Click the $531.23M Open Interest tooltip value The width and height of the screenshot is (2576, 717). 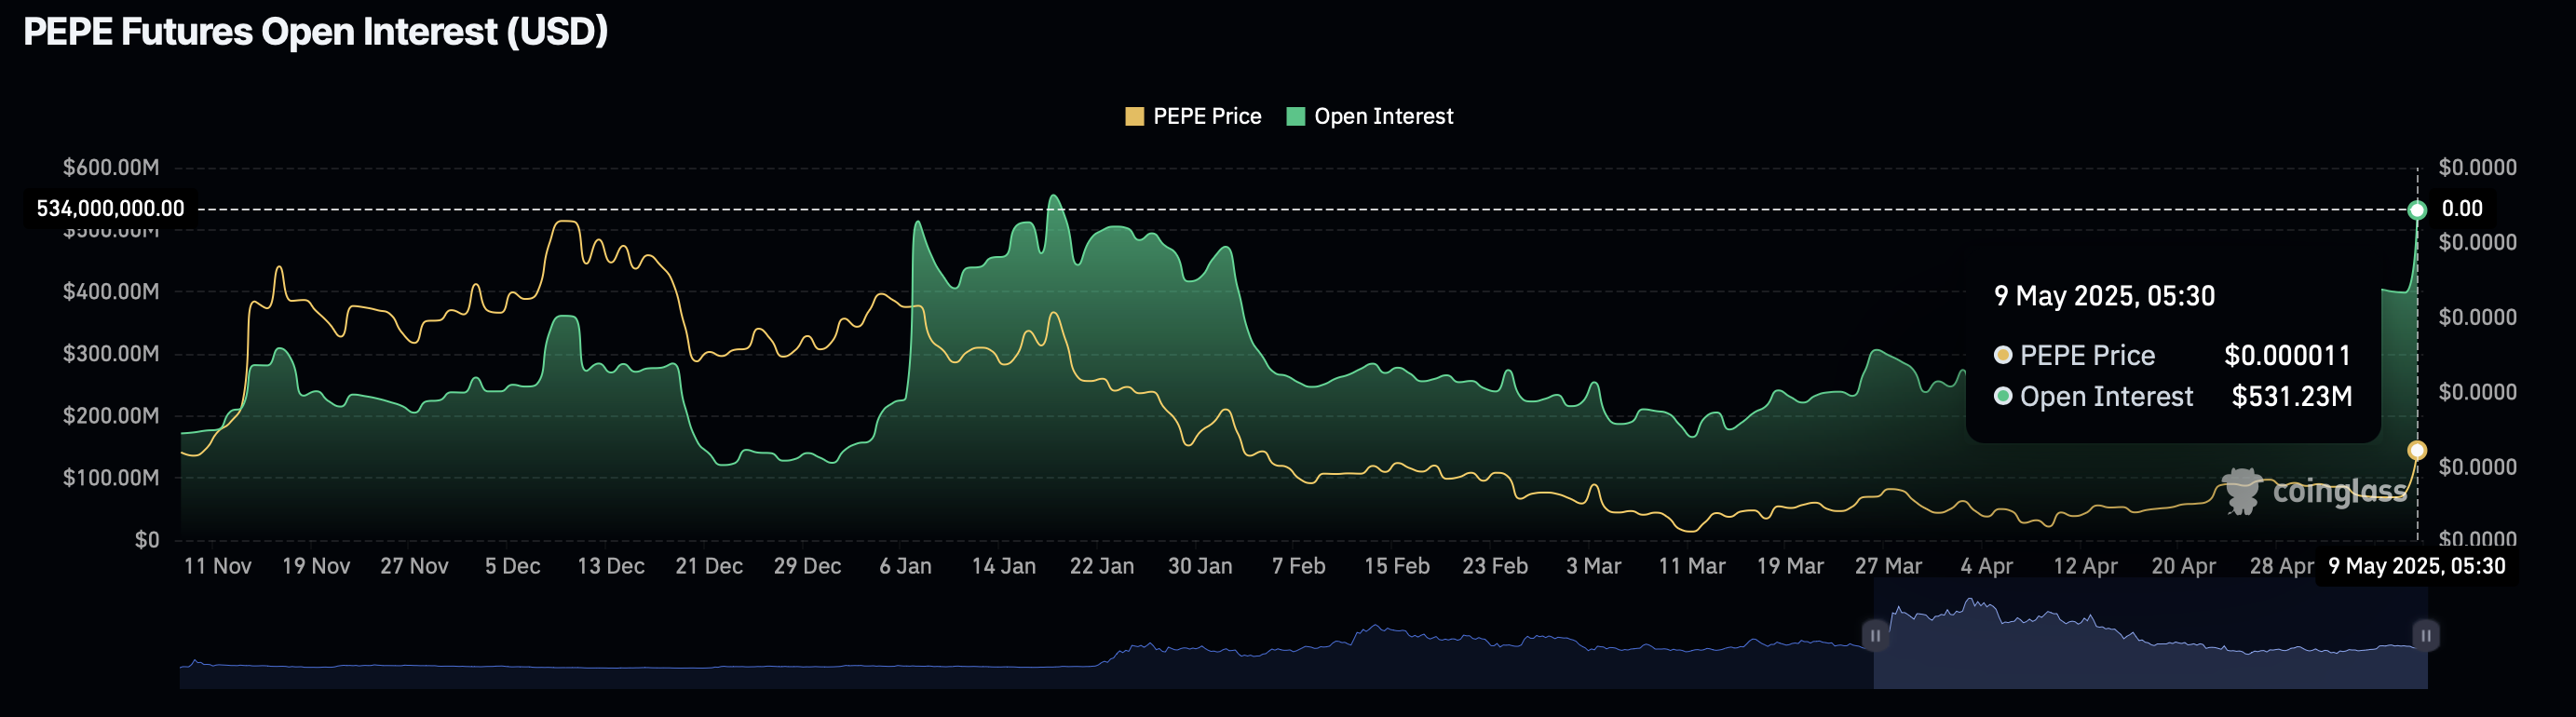2292,397
